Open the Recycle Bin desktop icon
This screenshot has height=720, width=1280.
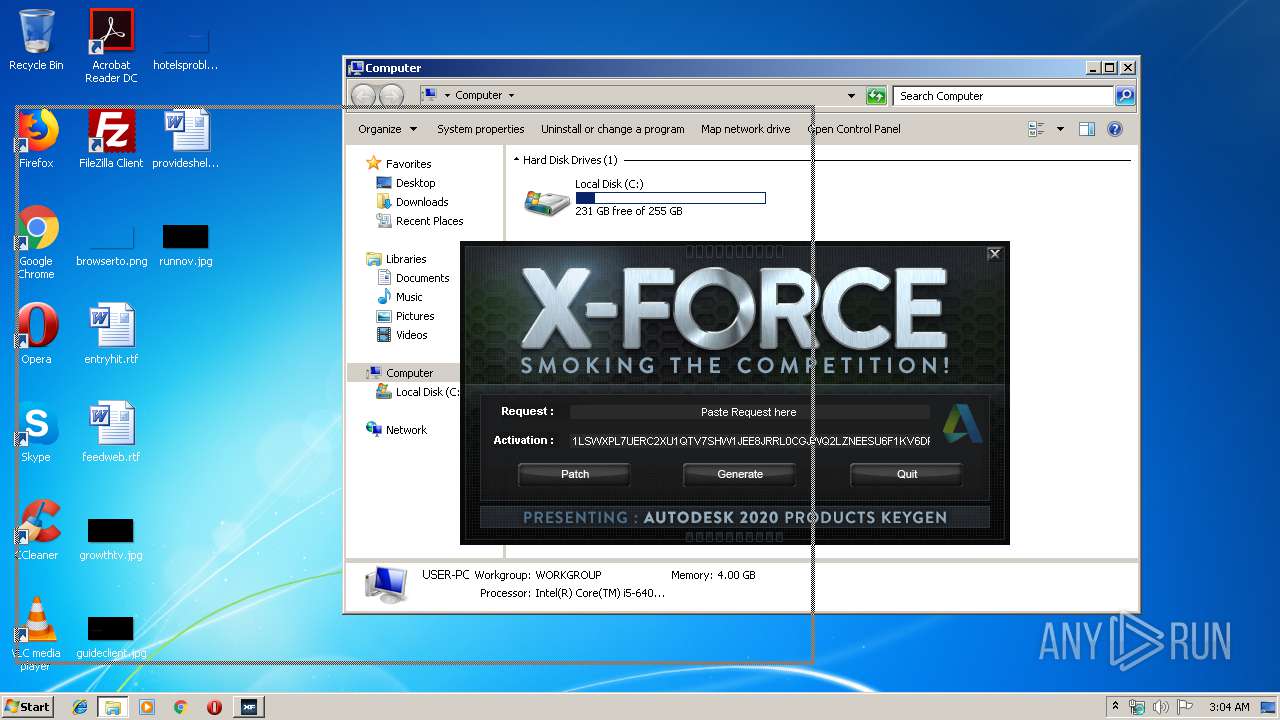(x=36, y=40)
